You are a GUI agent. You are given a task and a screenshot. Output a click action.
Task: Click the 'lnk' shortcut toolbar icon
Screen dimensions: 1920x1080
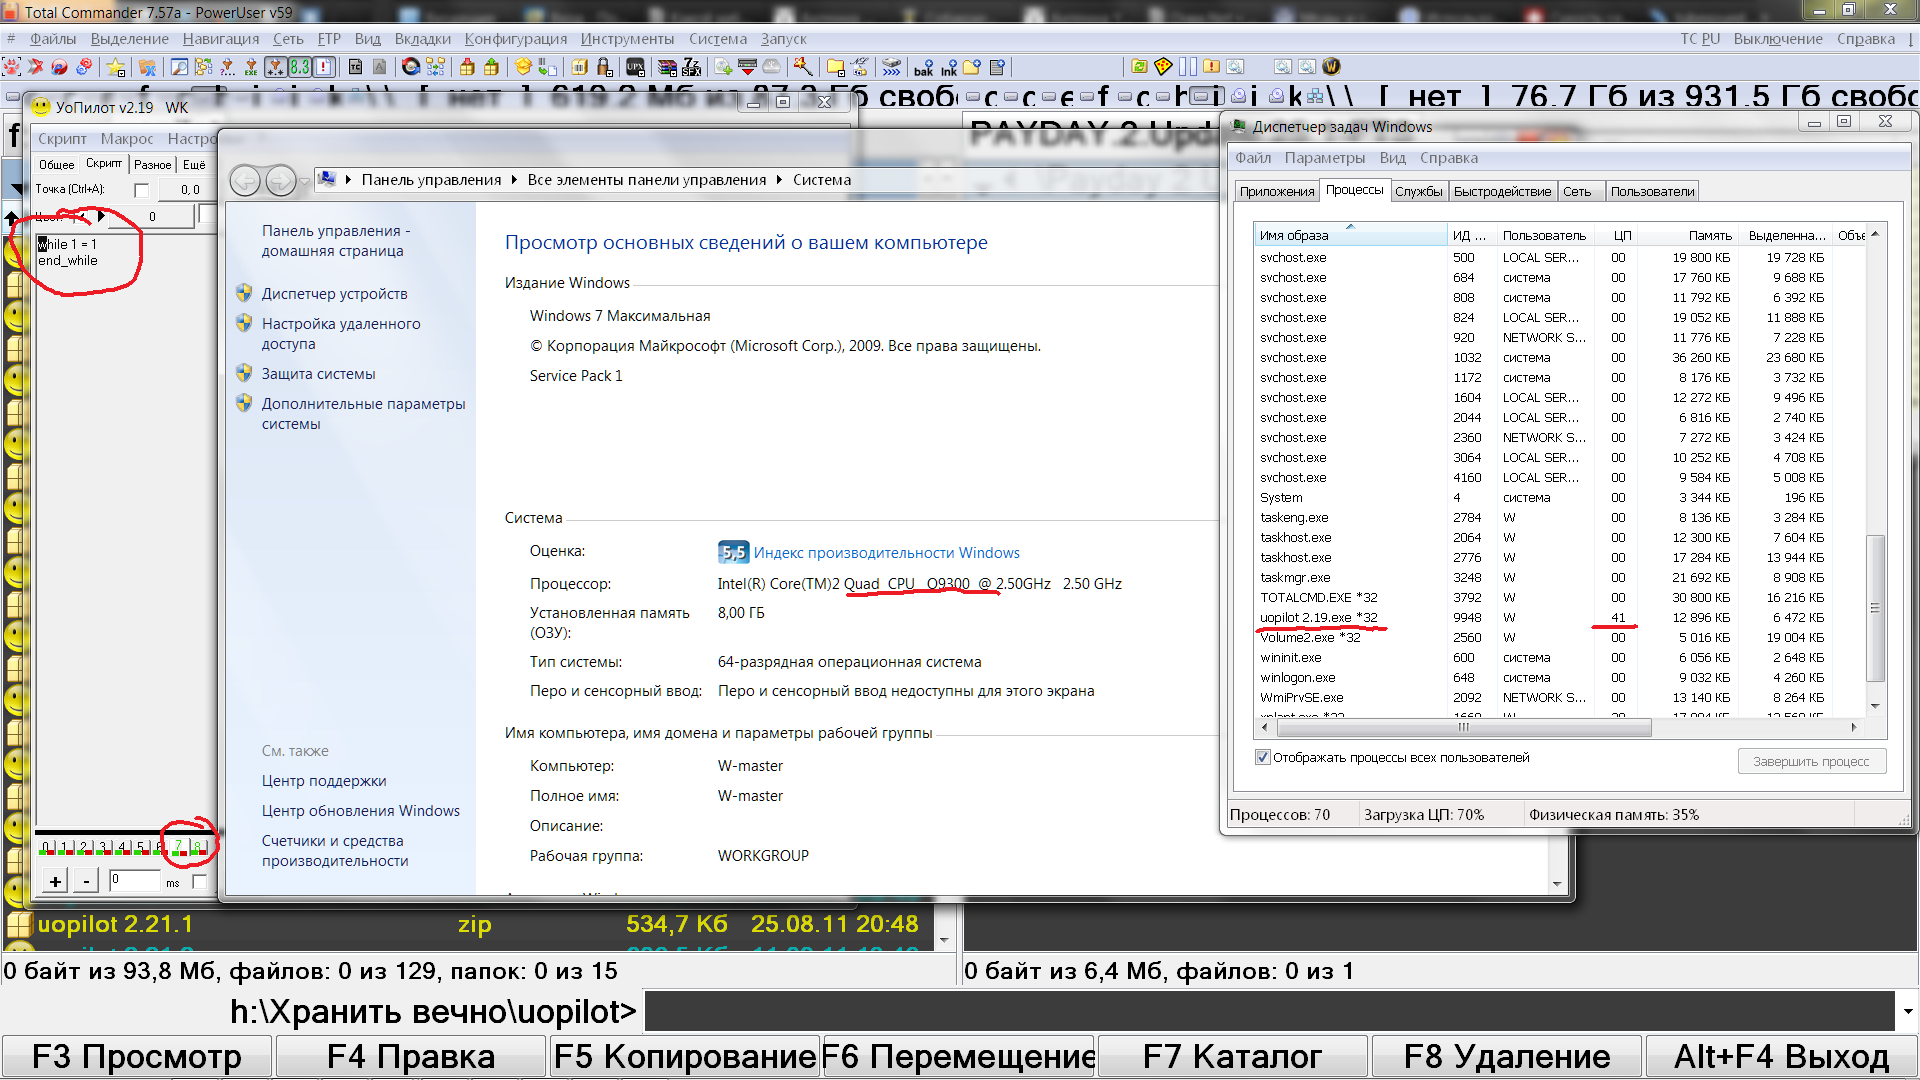948,67
